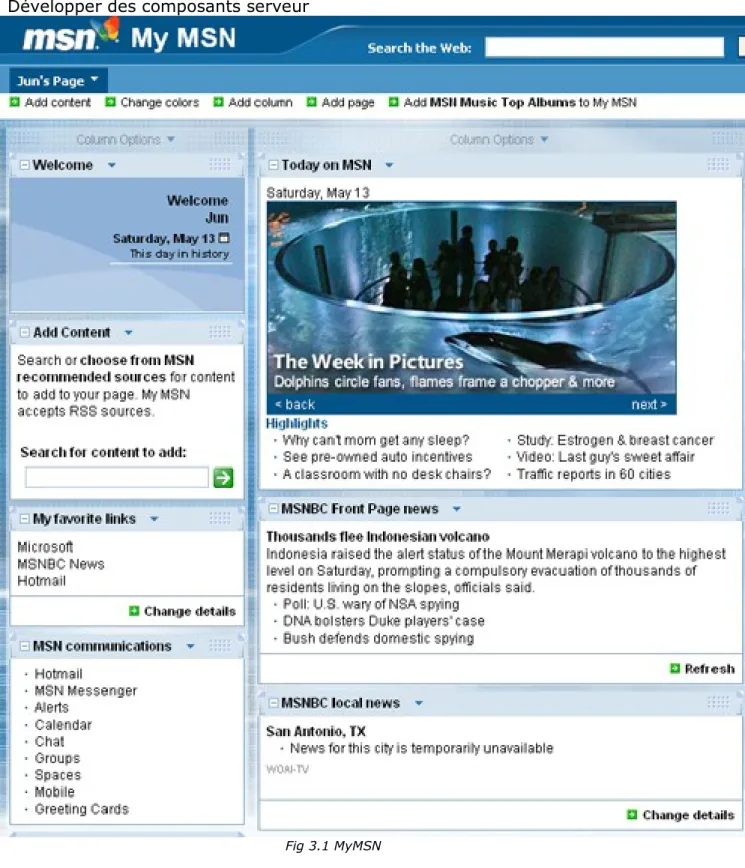Click green icon beside My favorite links Change details
Viewport: 745px width, 868px height.
(x=134, y=611)
